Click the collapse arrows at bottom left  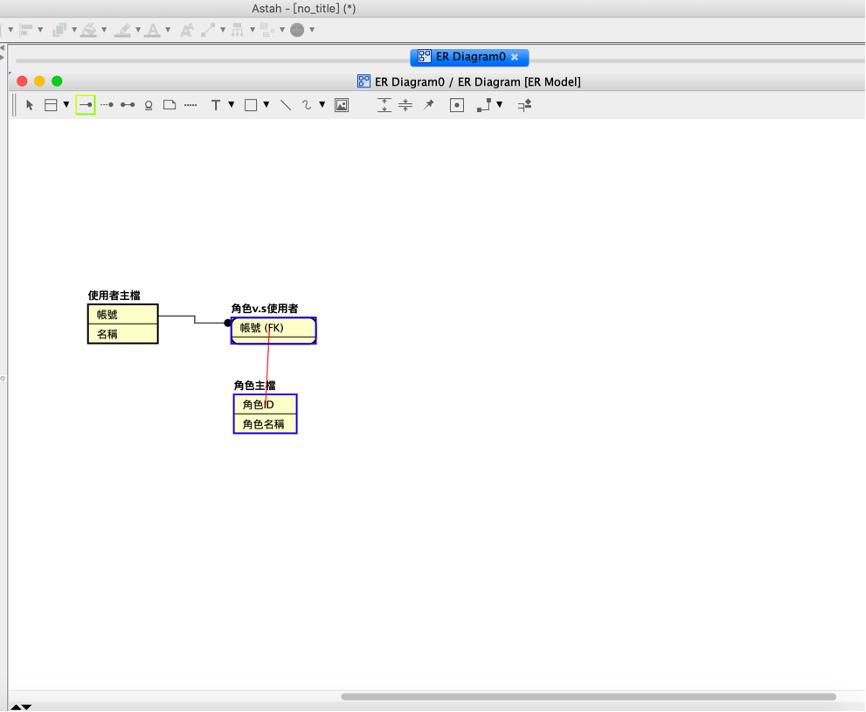(21, 707)
